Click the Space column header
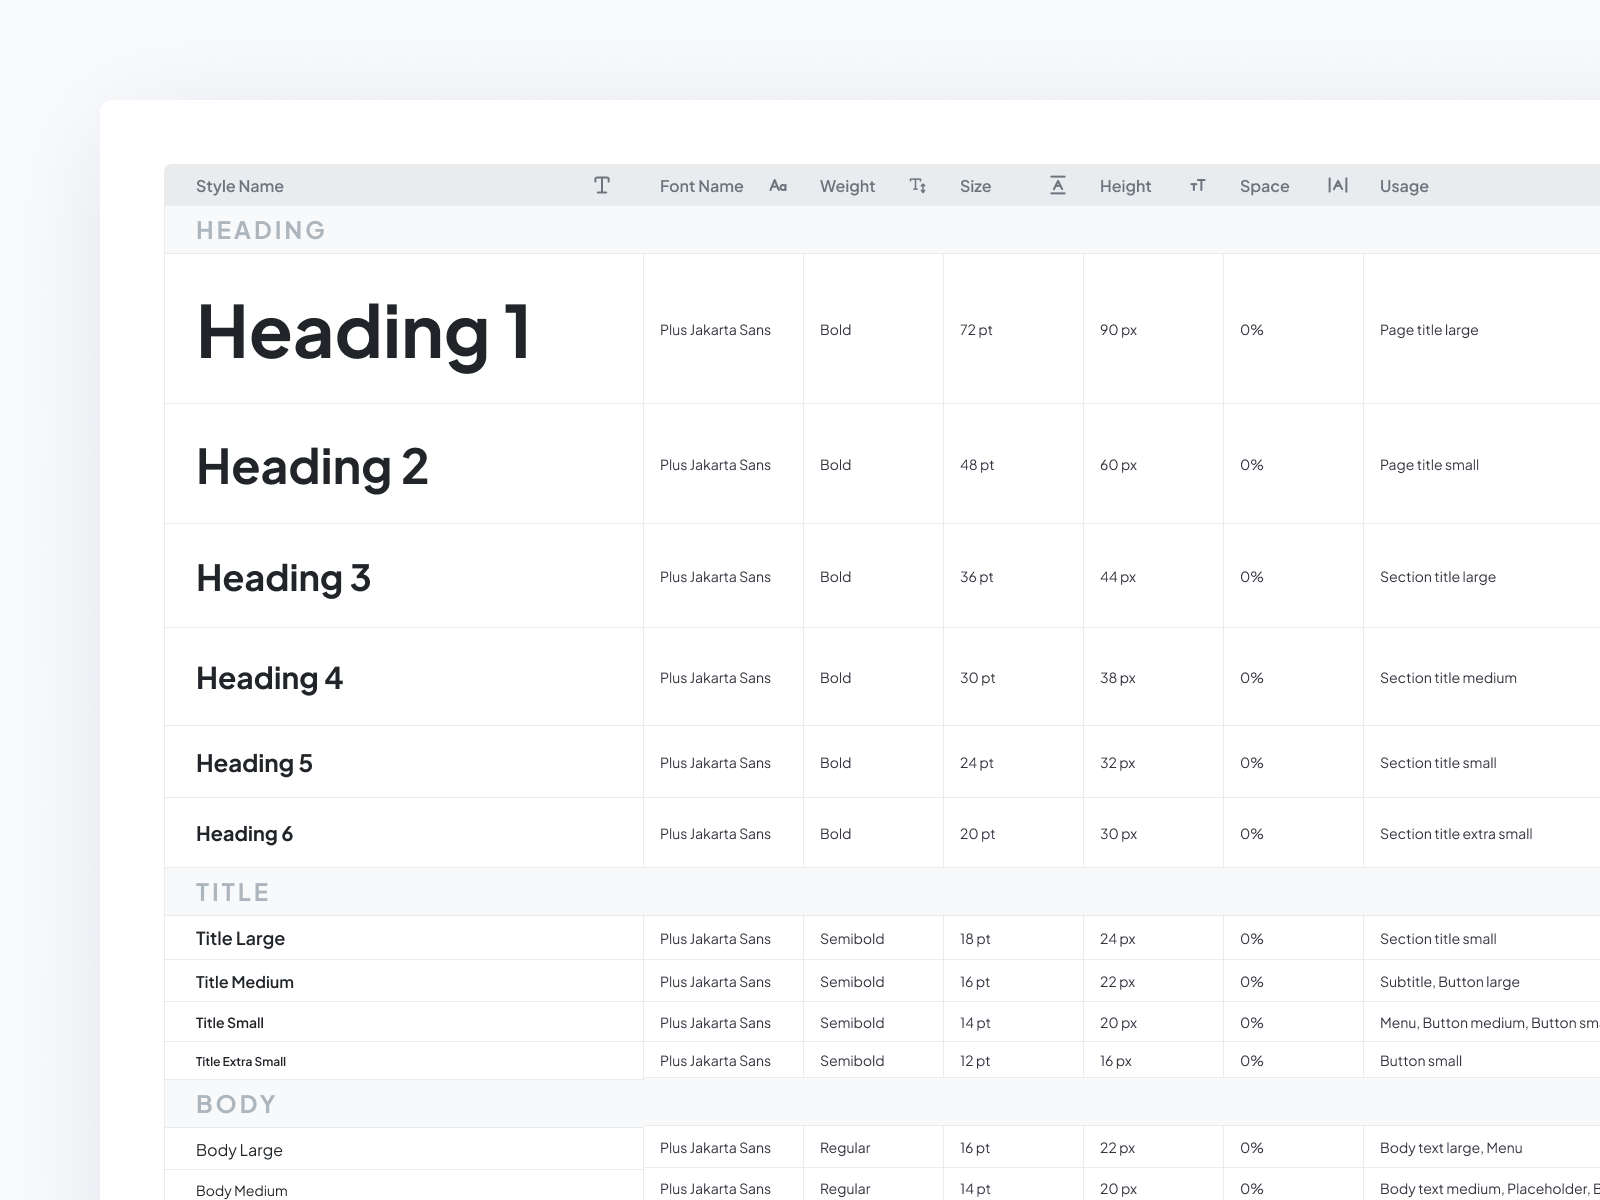Viewport: 1600px width, 1200px height. [1264, 186]
